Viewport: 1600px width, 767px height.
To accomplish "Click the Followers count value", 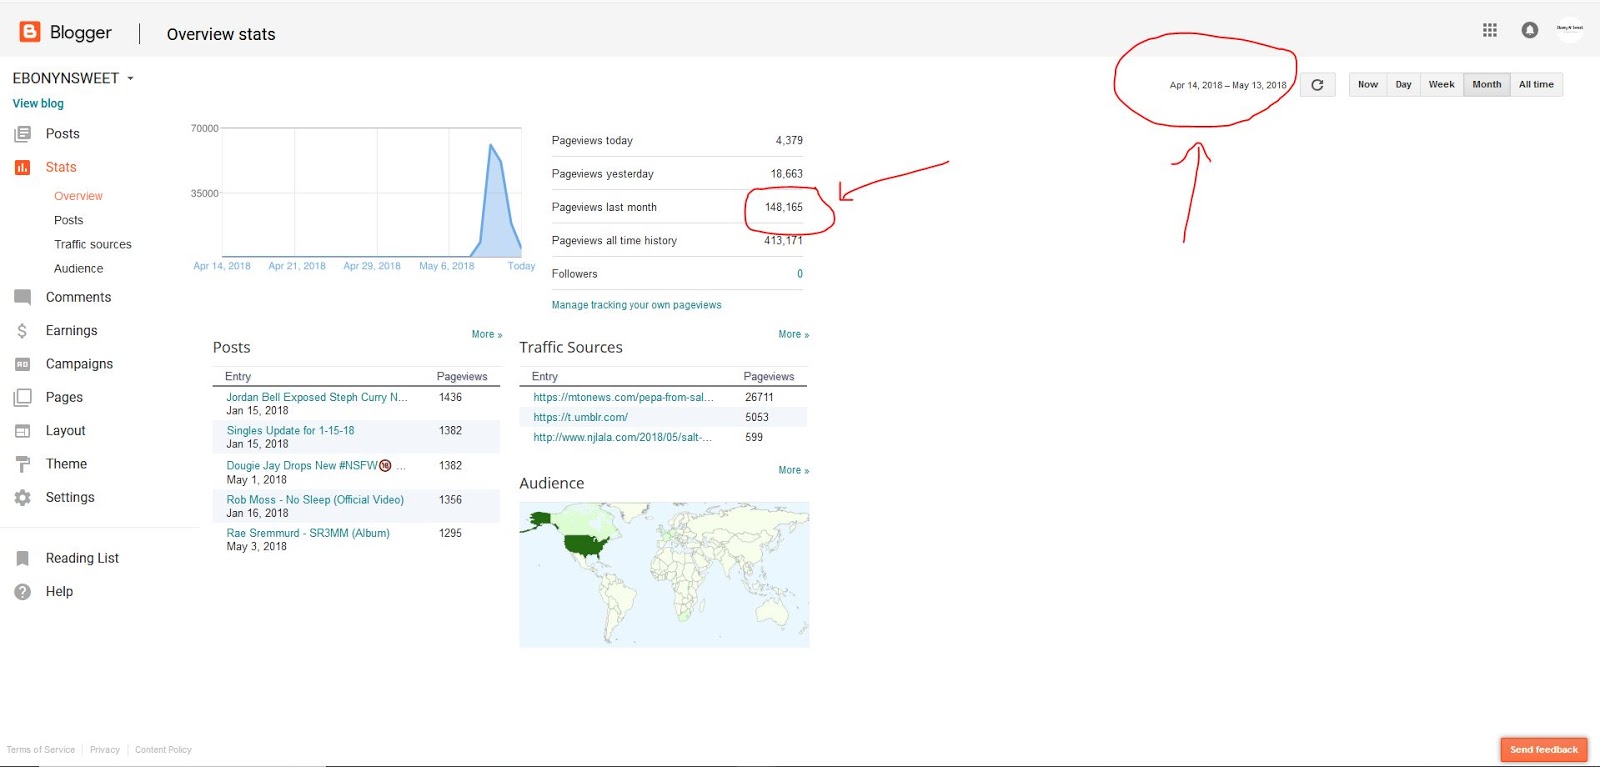I will (800, 274).
